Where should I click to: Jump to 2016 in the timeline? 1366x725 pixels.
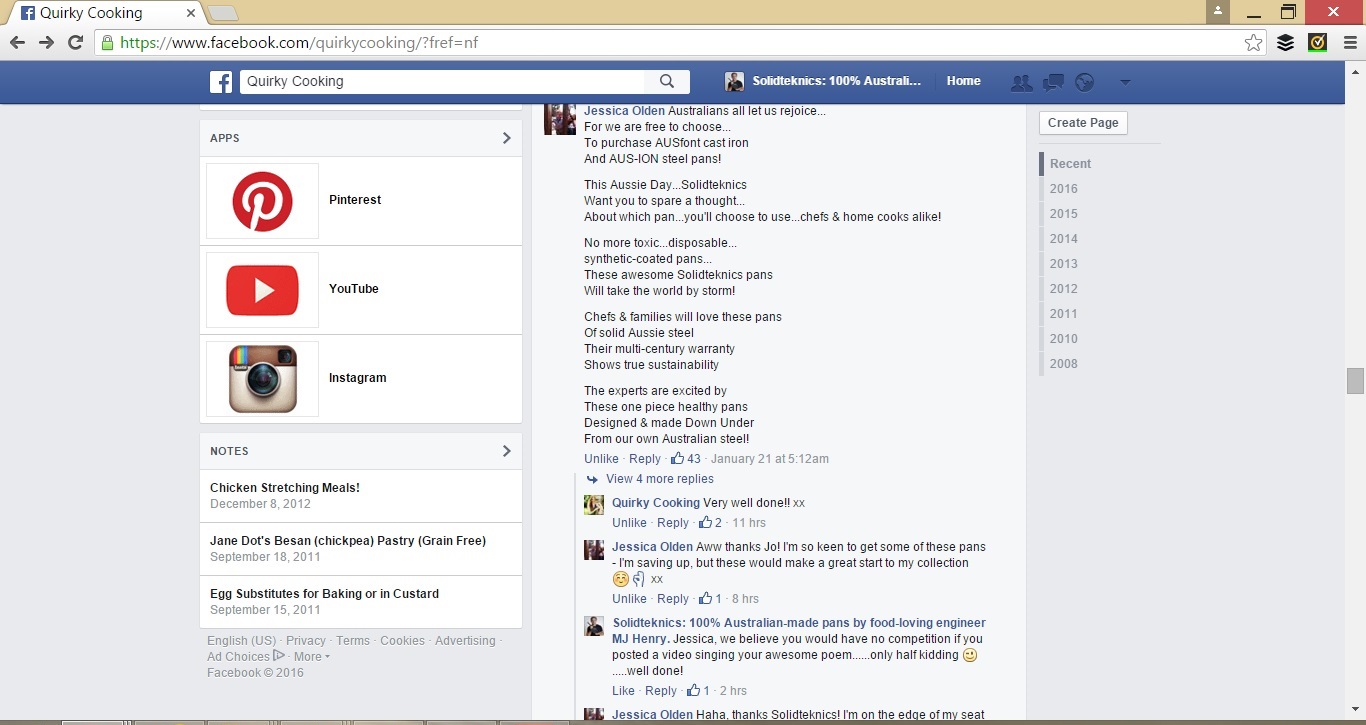point(1064,189)
